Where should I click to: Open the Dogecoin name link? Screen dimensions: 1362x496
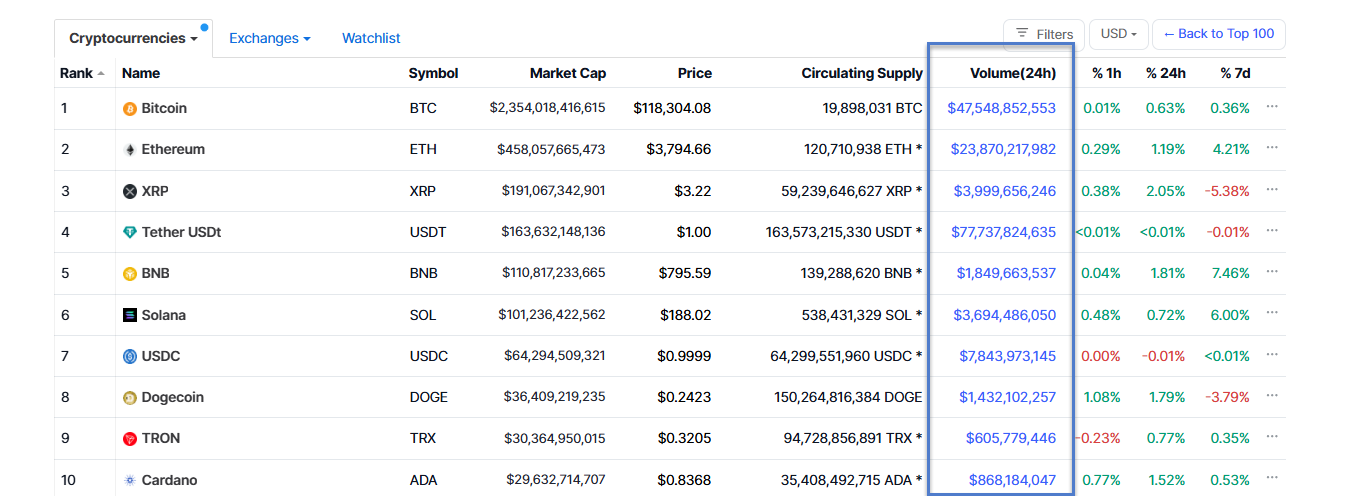[x=173, y=397]
